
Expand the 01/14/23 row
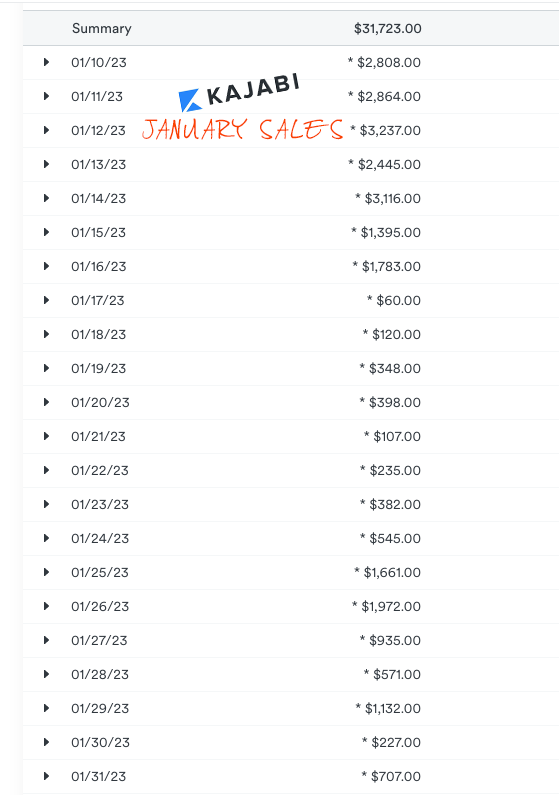[46, 198]
